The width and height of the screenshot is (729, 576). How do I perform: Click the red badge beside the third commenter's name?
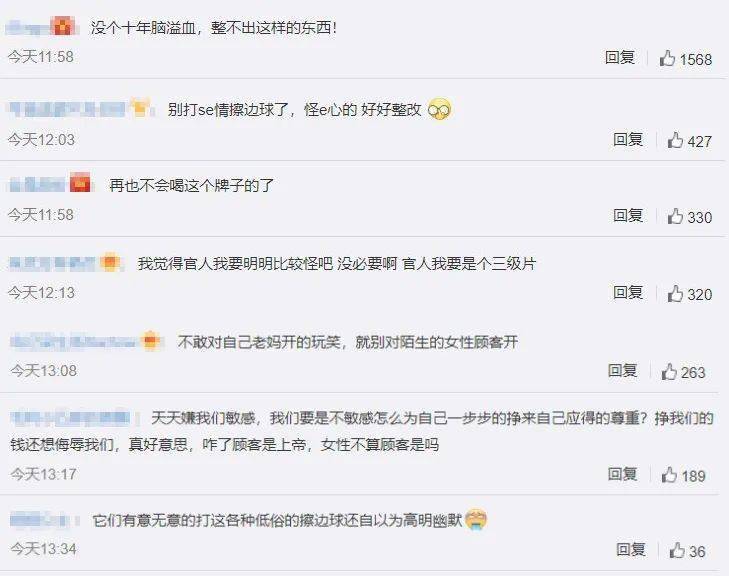tap(80, 182)
